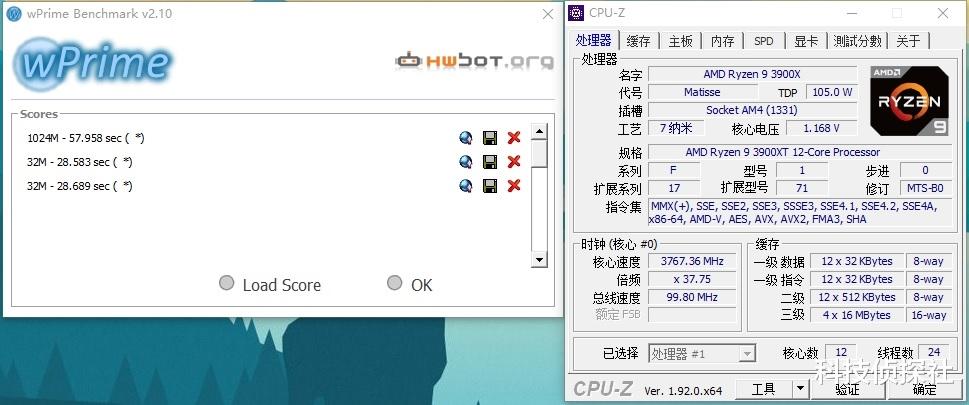Viewport: 969px width, 405px height.
Task: Delete the 32M 28.583 sec score
Action: tap(514, 162)
